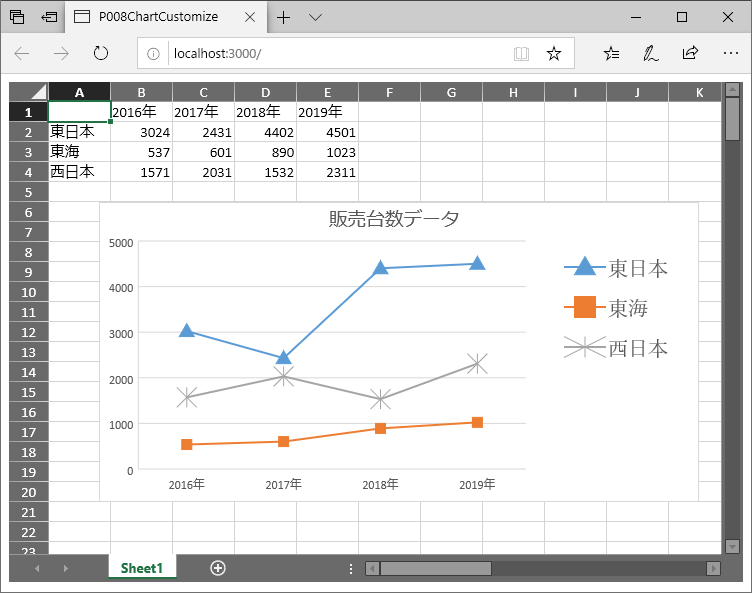
Task: Click the vertical scrollbar thumb
Action: click(x=732, y=119)
